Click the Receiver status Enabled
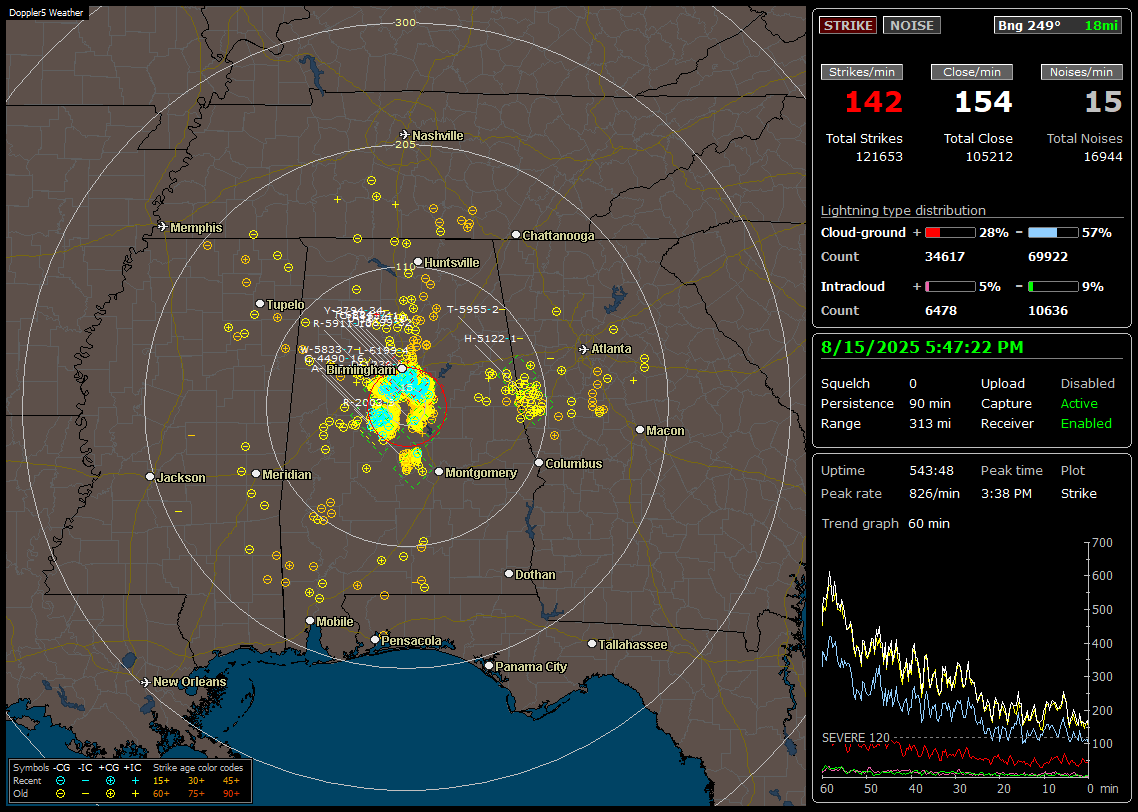Image resolution: width=1138 pixels, height=812 pixels. tap(1086, 424)
